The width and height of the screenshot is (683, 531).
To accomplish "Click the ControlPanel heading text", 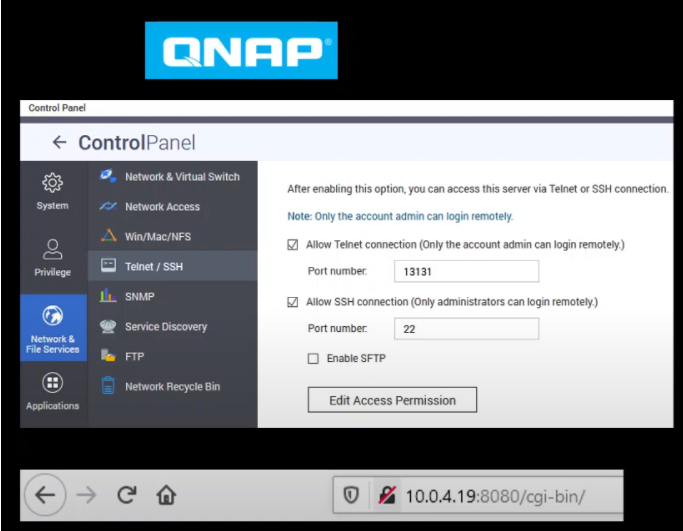I will click(137, 142).
